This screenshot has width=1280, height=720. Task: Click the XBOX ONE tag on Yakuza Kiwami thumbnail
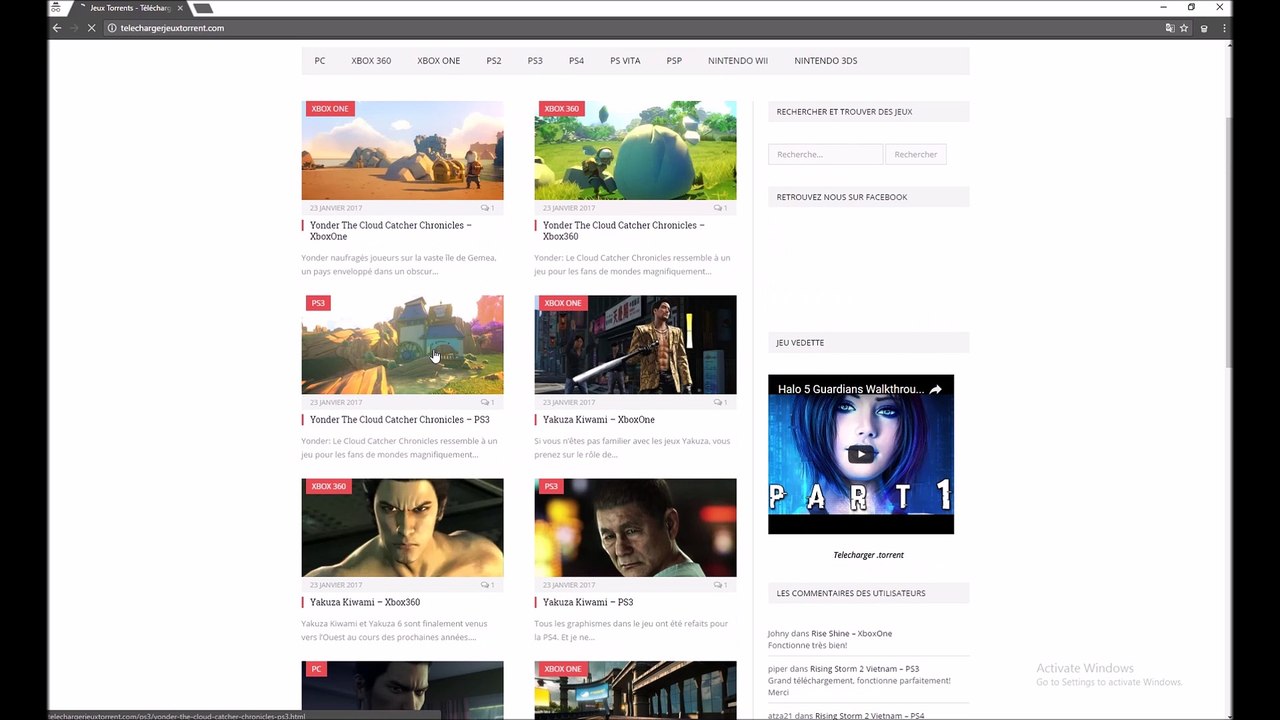click(563, 303)
